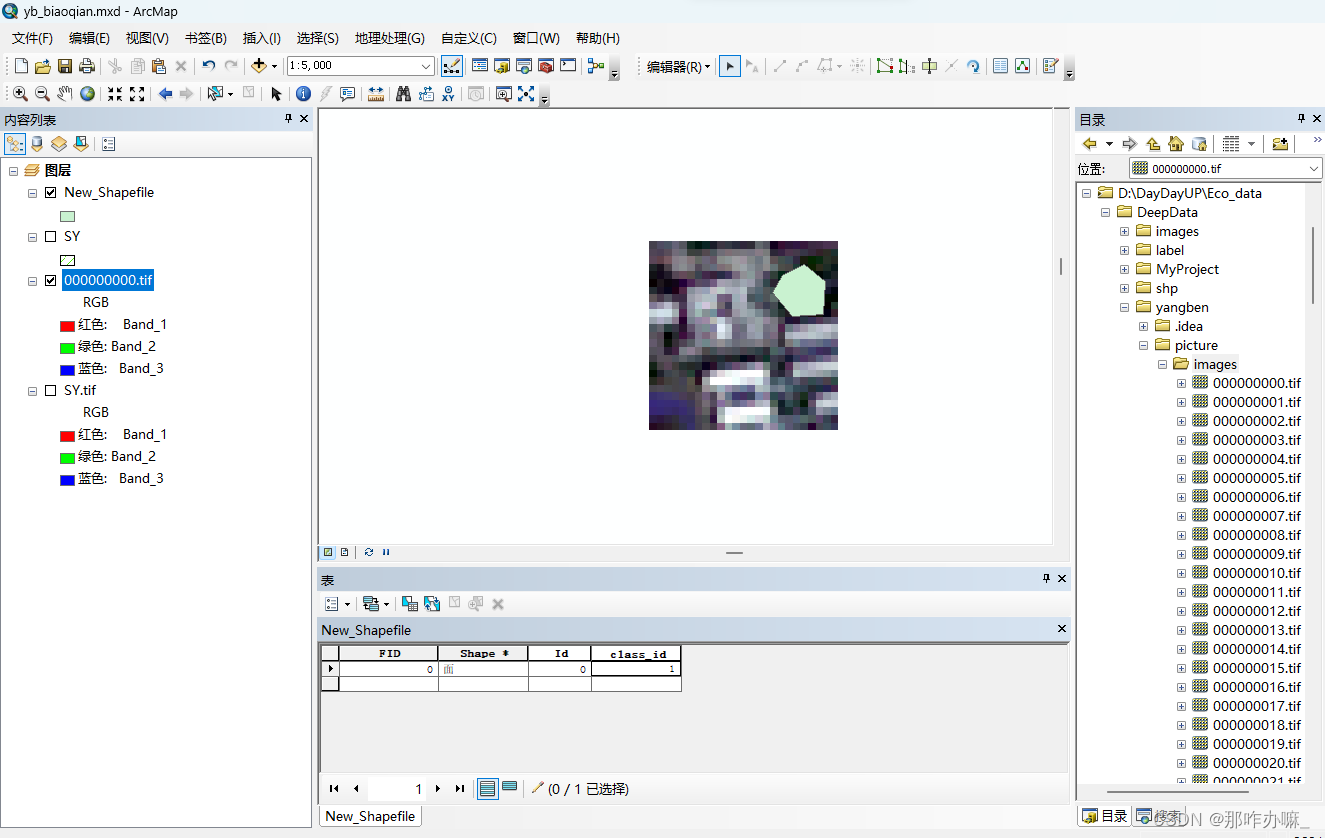Viewport: 1325px width, 838px height.
Task: Open the 编辑(E) menu
Action: click(89, 38)
